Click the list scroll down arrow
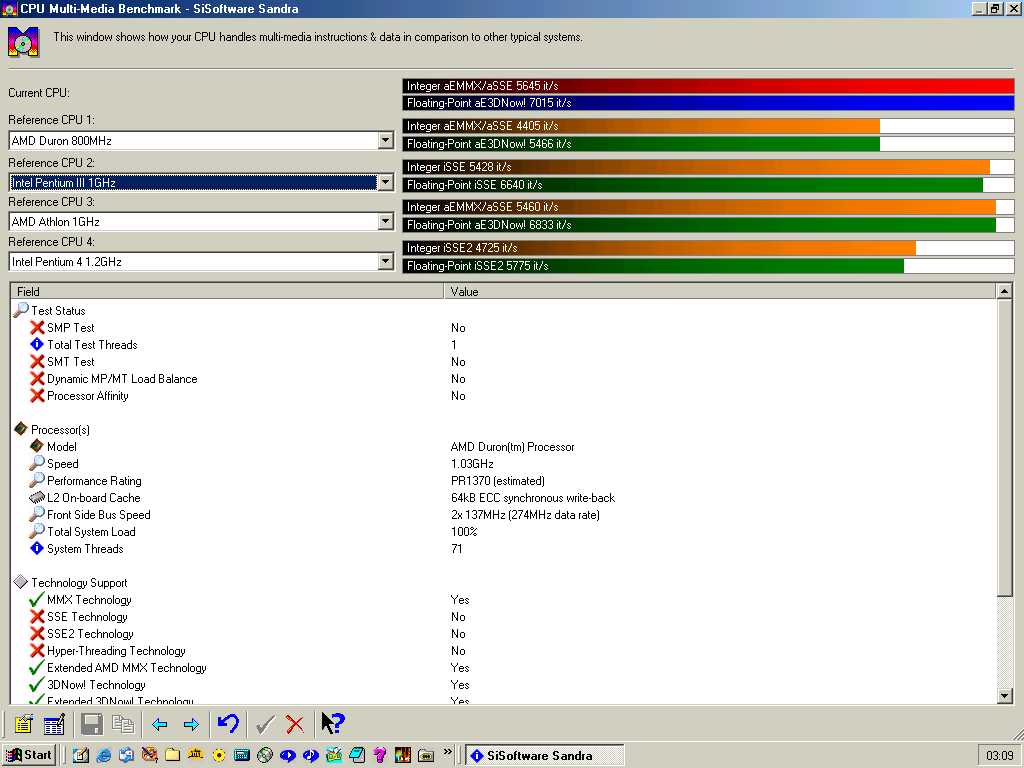Viewport: 1024px width, 768px height. (x=1004, y=696)
